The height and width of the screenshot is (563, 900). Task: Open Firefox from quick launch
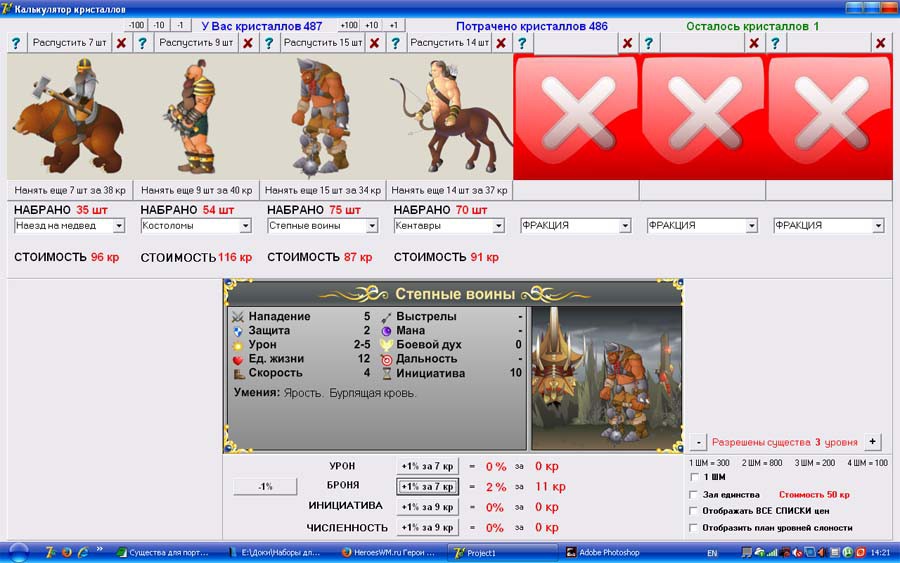coord(67,553)
